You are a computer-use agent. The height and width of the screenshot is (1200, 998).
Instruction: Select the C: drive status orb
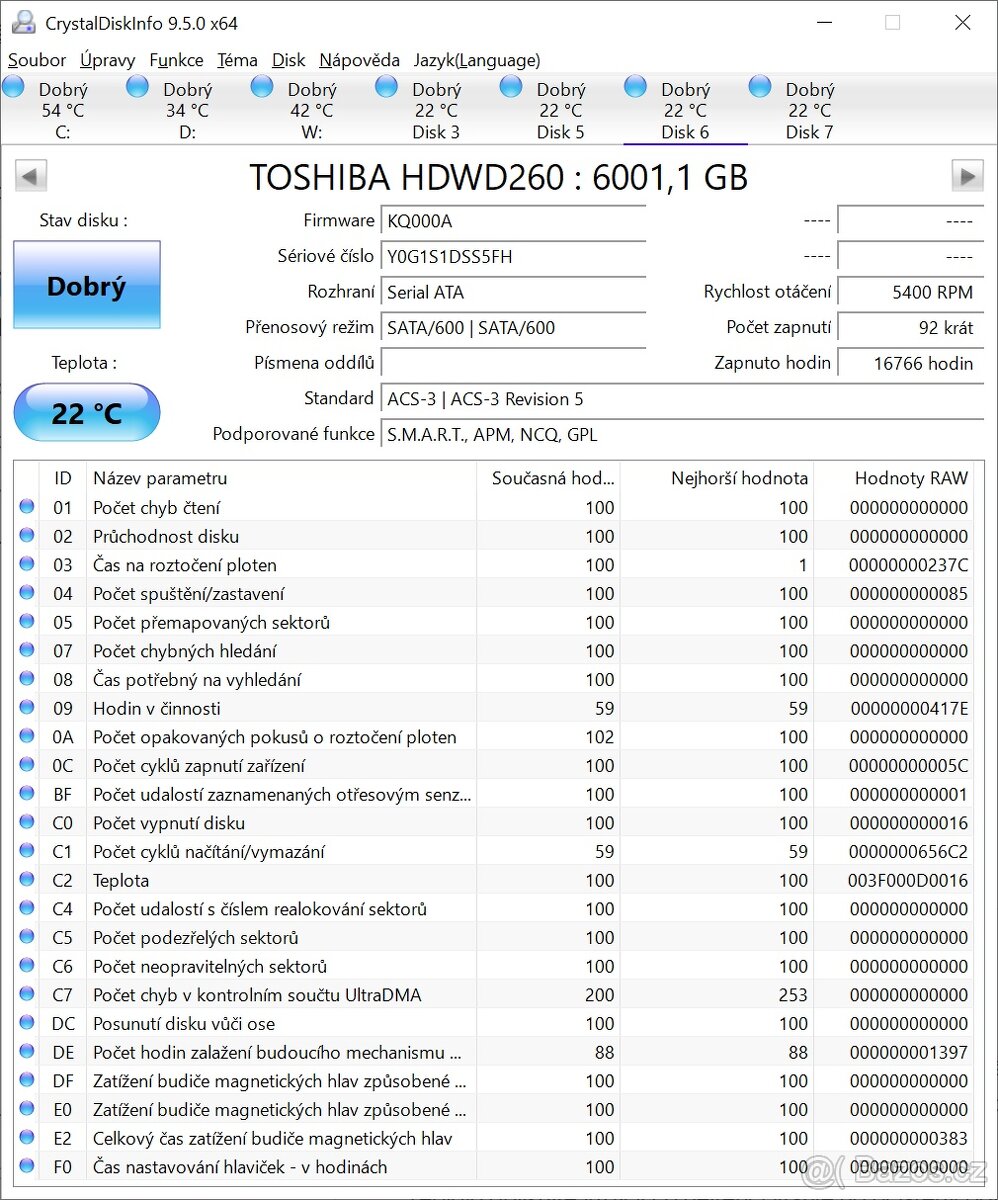14,86
